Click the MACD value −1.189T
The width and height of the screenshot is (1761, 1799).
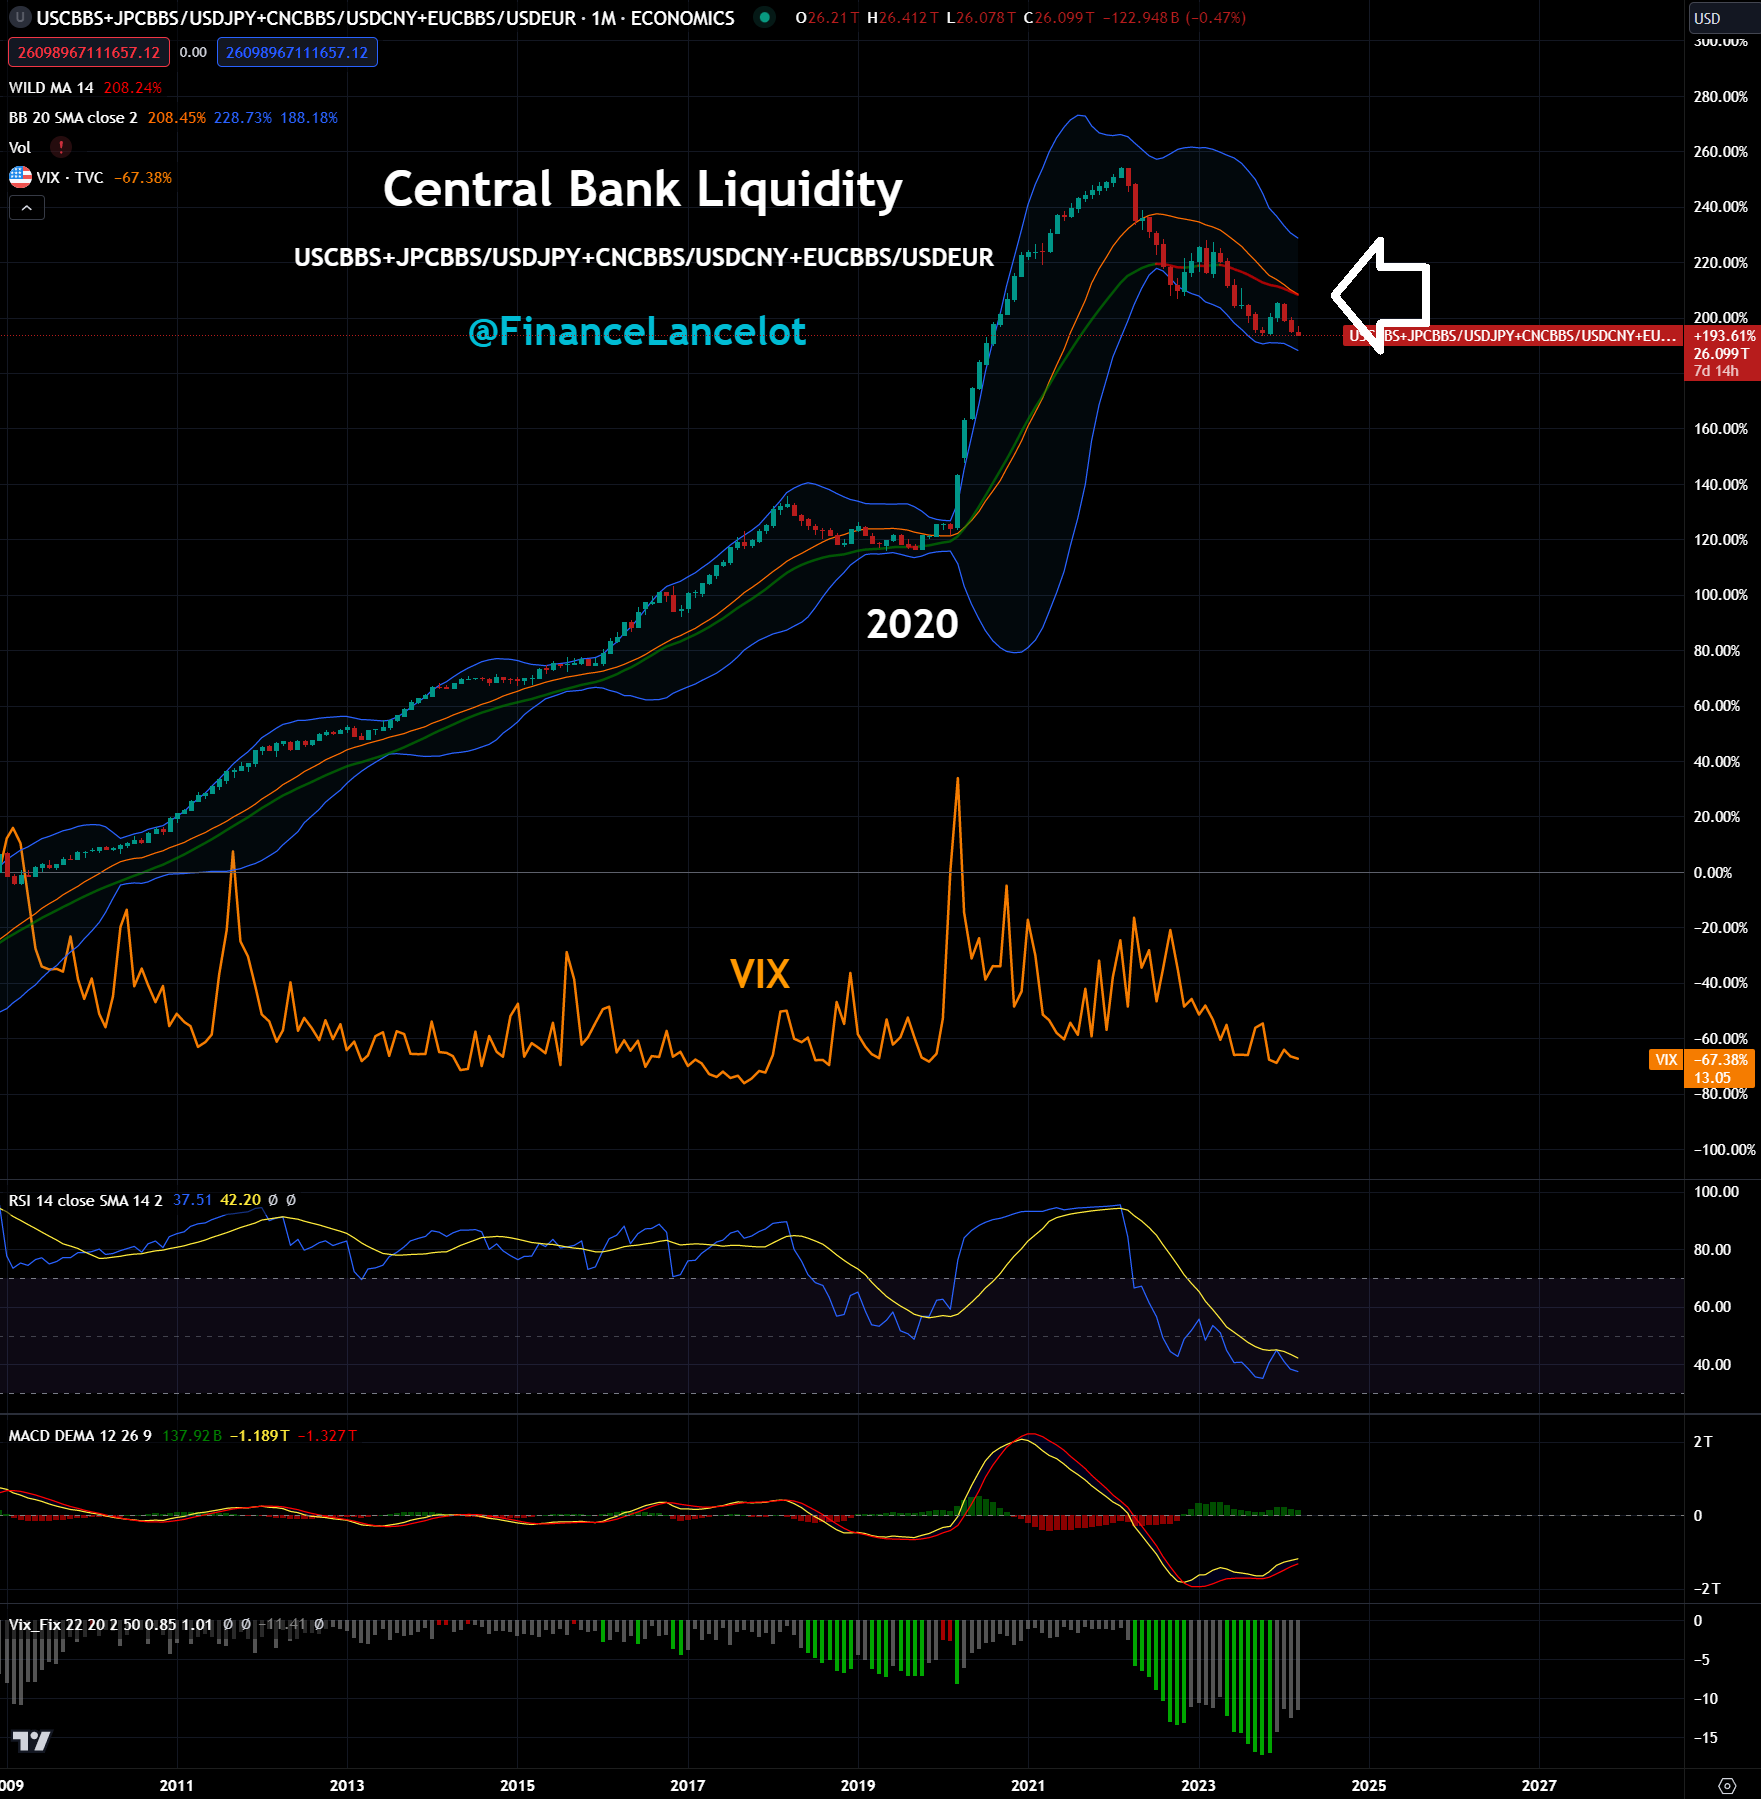tap(259, 1435)
